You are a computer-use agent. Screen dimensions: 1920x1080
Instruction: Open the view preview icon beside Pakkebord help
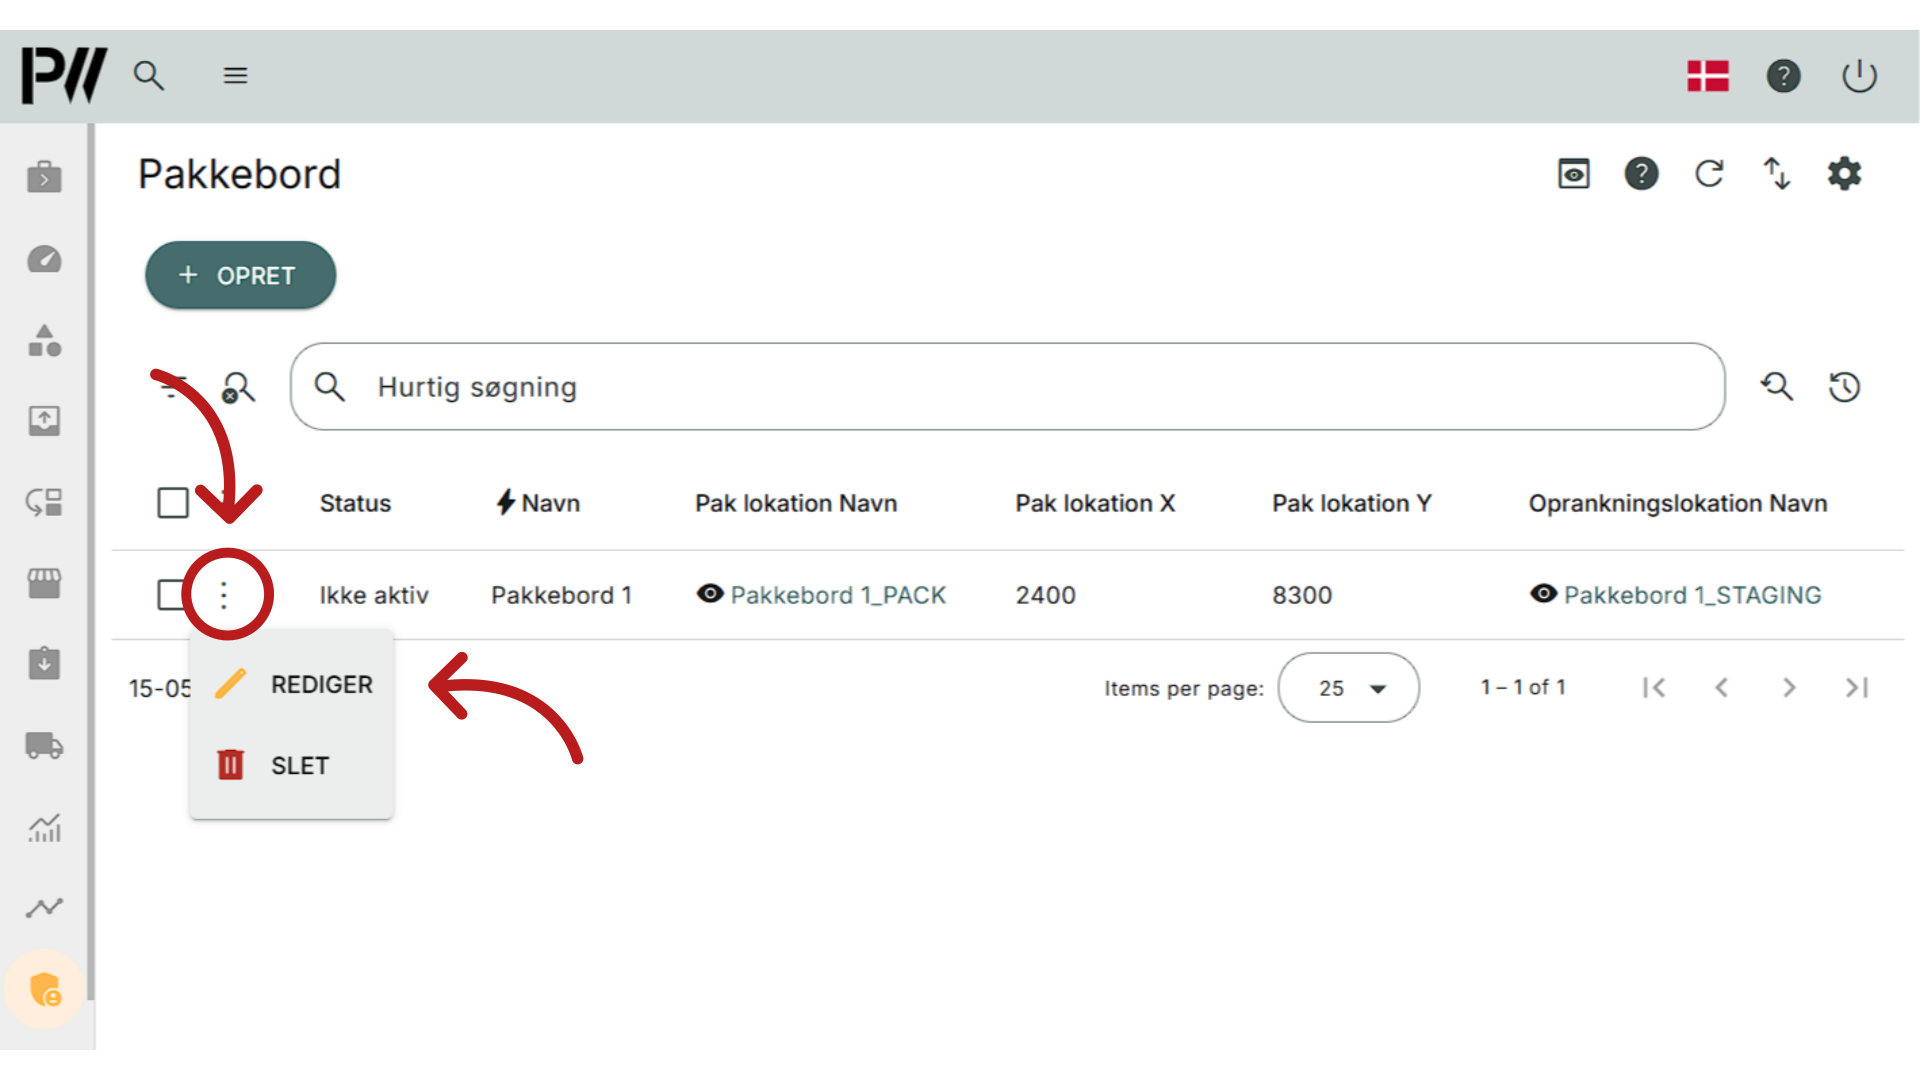click(1574, 174)
